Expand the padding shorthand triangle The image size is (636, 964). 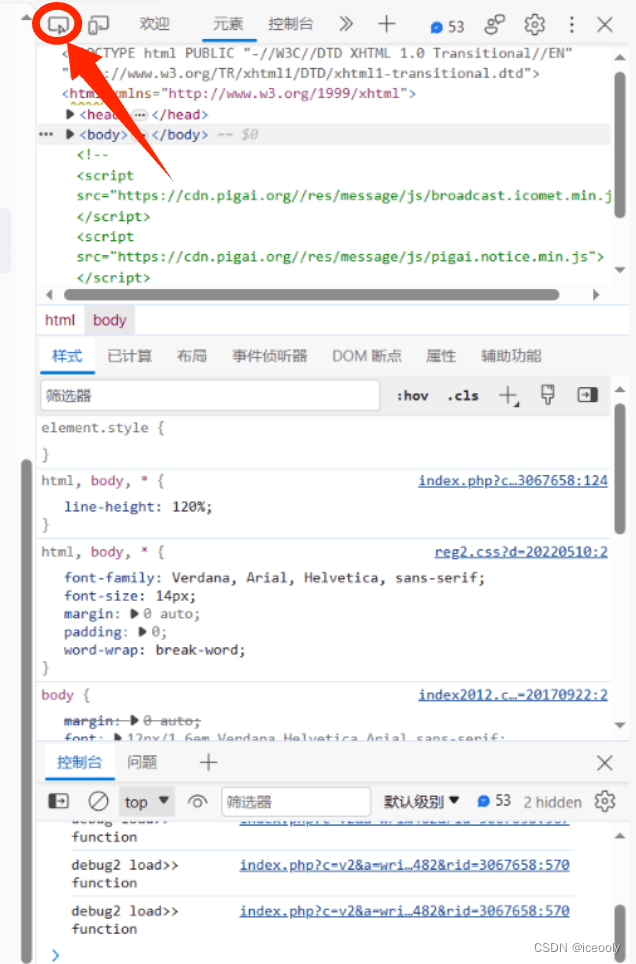point(143,631)
